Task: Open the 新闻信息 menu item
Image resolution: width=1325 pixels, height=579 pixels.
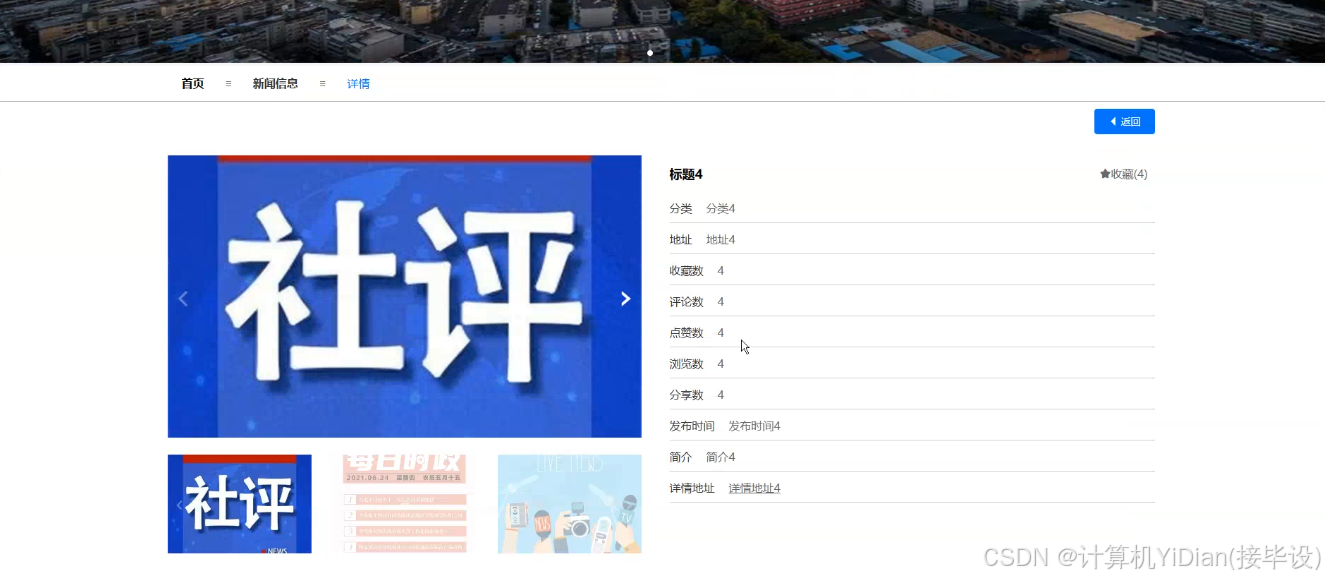Action: click(x=274, y=83)
